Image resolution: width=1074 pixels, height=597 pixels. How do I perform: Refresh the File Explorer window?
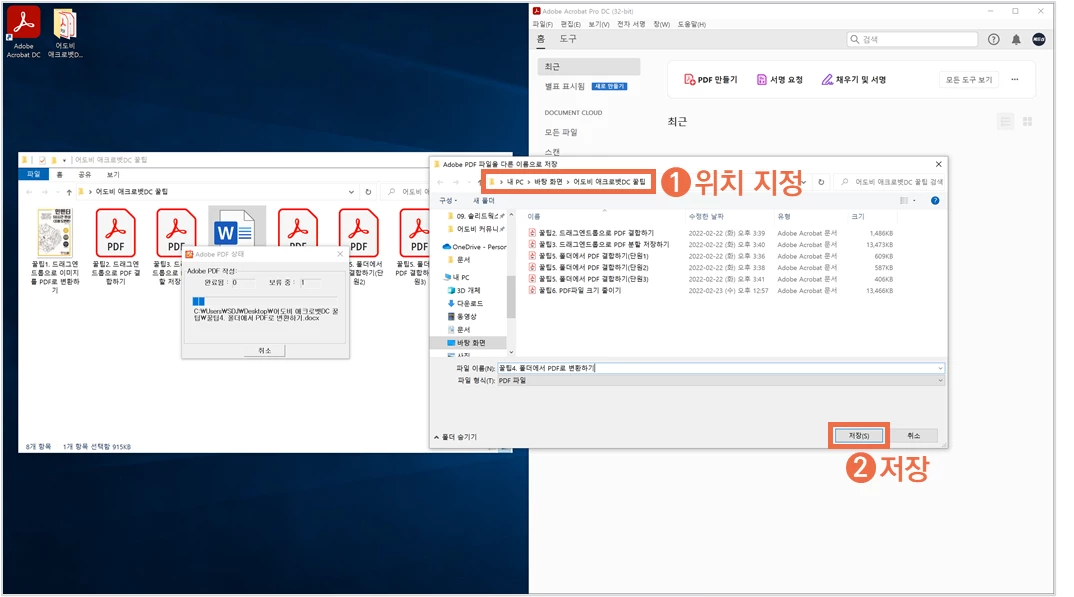click(369, 192)
